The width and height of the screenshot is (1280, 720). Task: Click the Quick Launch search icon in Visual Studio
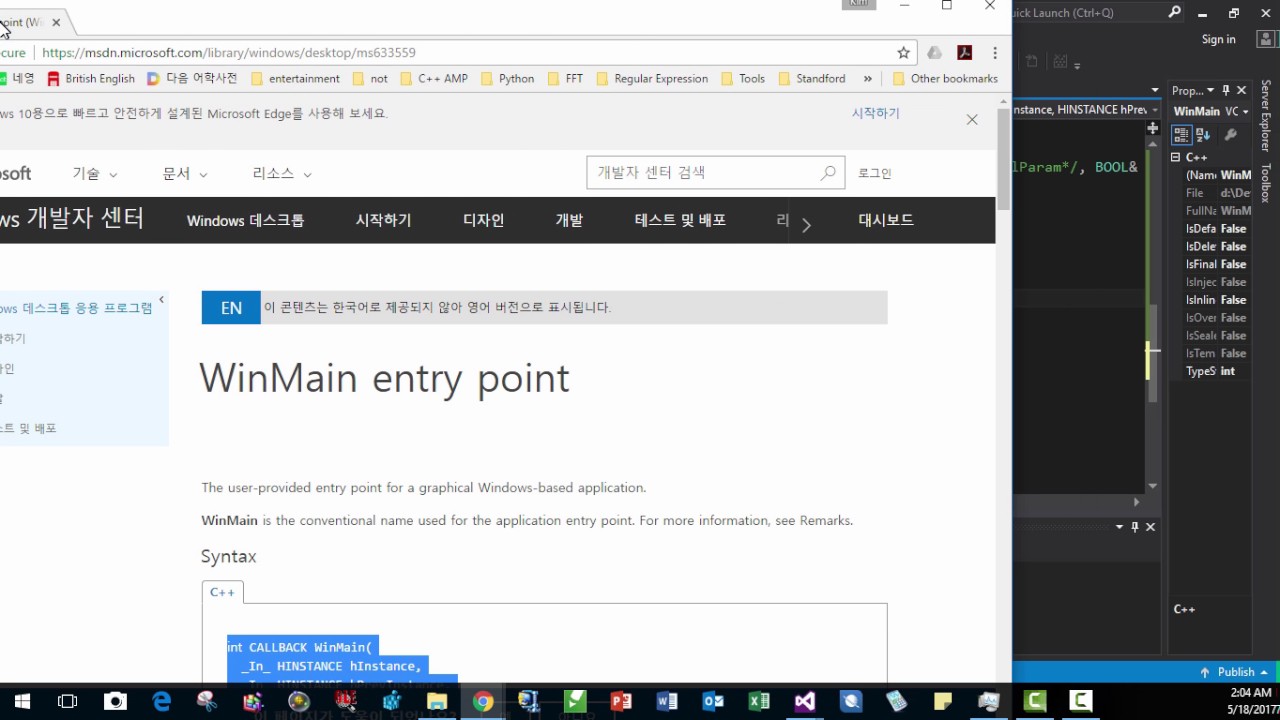coord(1174,12)
